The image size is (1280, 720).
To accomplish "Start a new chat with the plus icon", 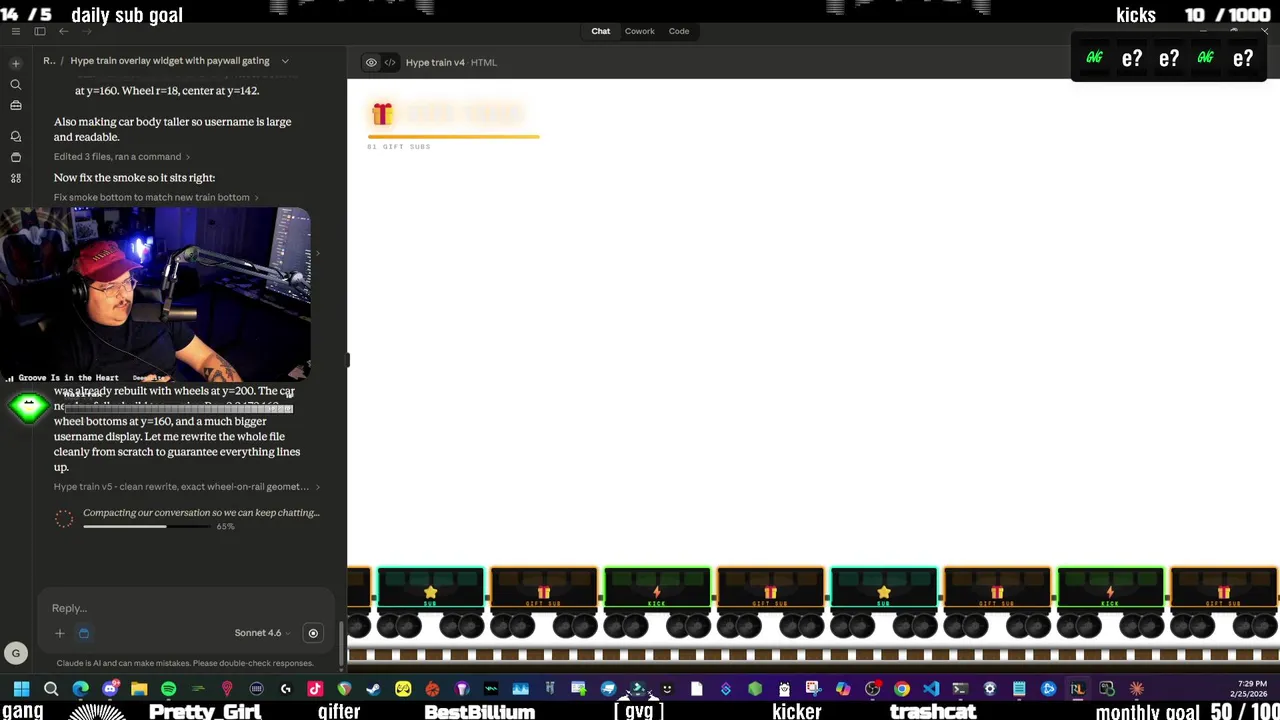I will (15, 63).
